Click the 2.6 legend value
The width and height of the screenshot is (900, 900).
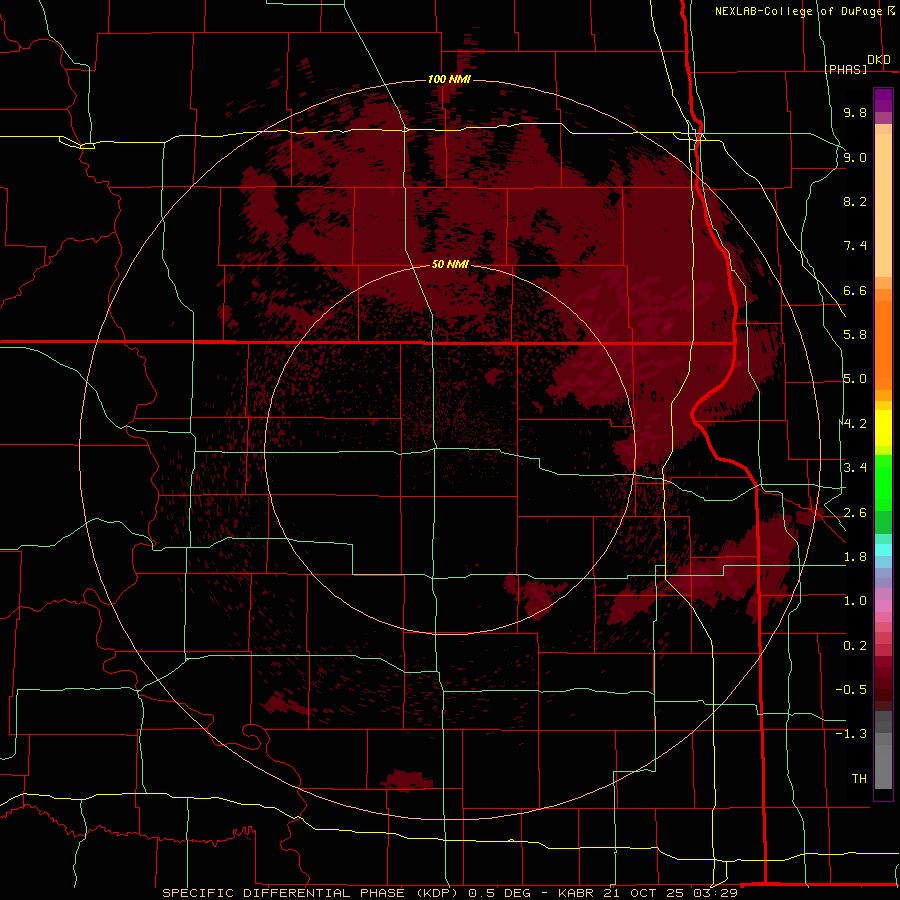[855, 512]
